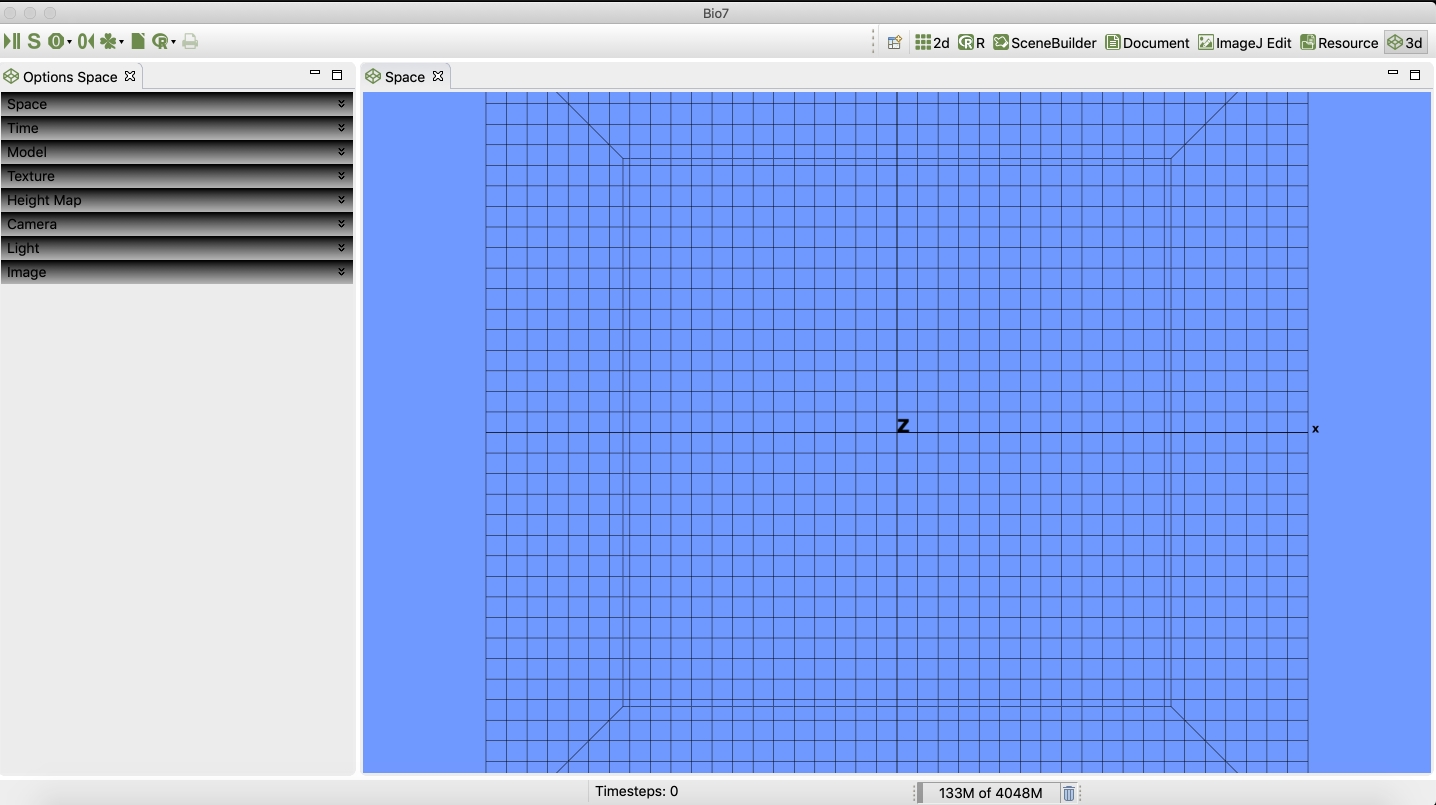Click the heap memory status bar
This screenshot has width=1436, height=805.
pyautogui.click(x=989, y=793)
